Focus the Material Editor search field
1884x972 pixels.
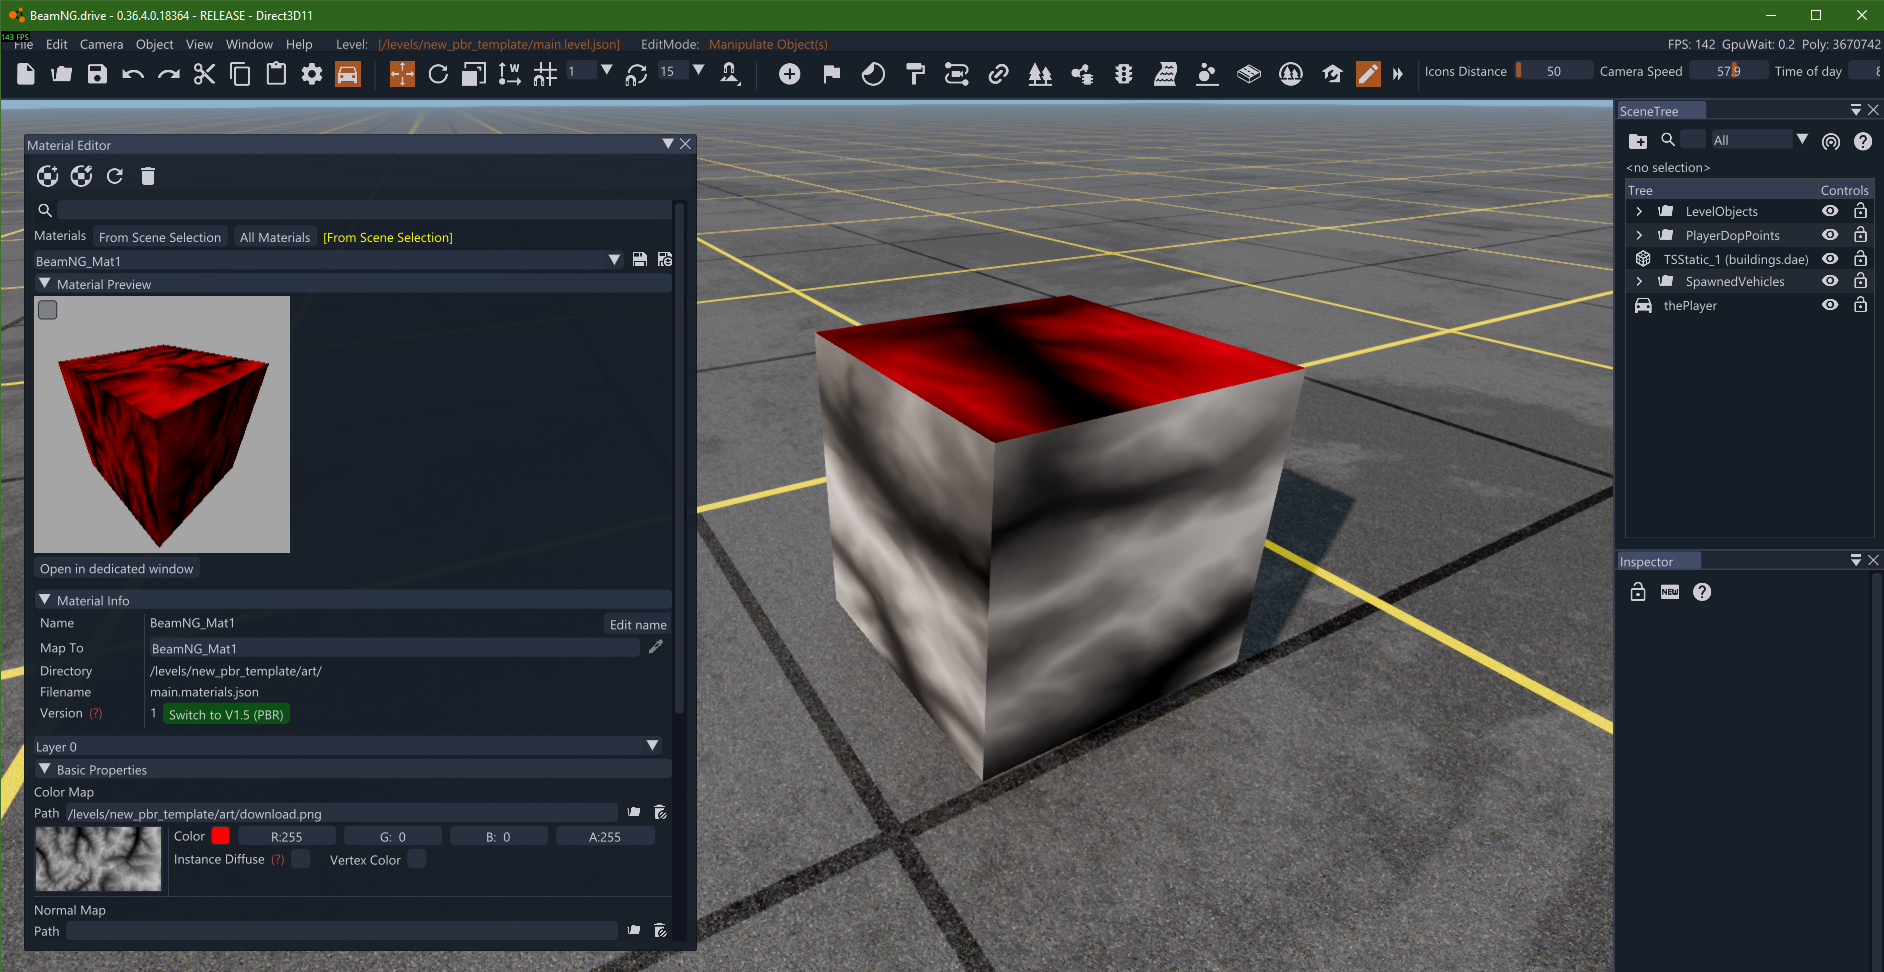[x=364, y=210]
